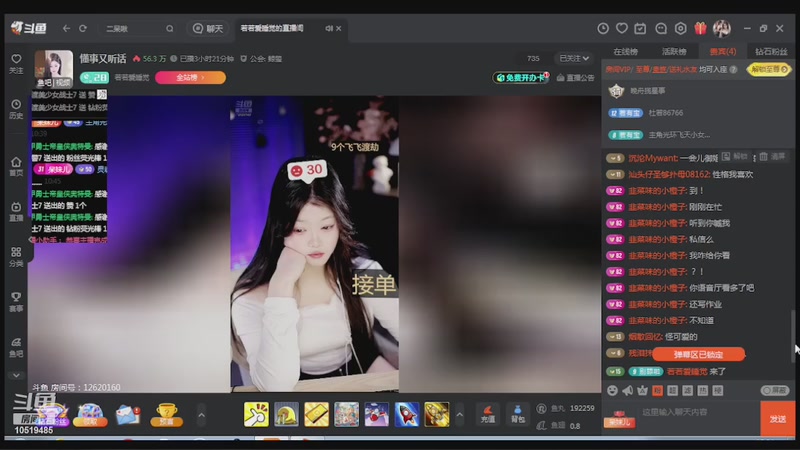This screenshot has height=450, width=800.
Task: Click the fan badge beside chat input
Action: tap(619, 419)
